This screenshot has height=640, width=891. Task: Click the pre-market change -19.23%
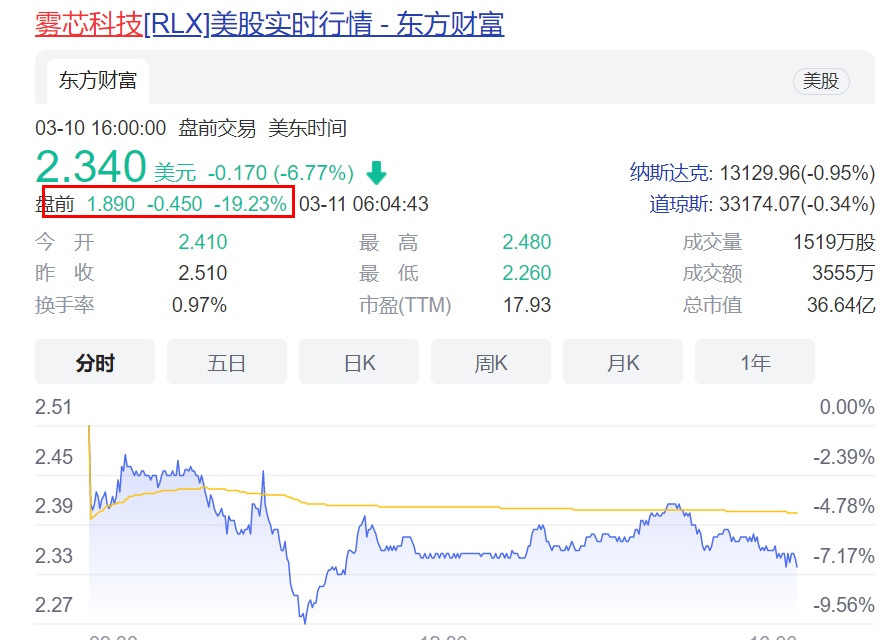coord(251,203)
